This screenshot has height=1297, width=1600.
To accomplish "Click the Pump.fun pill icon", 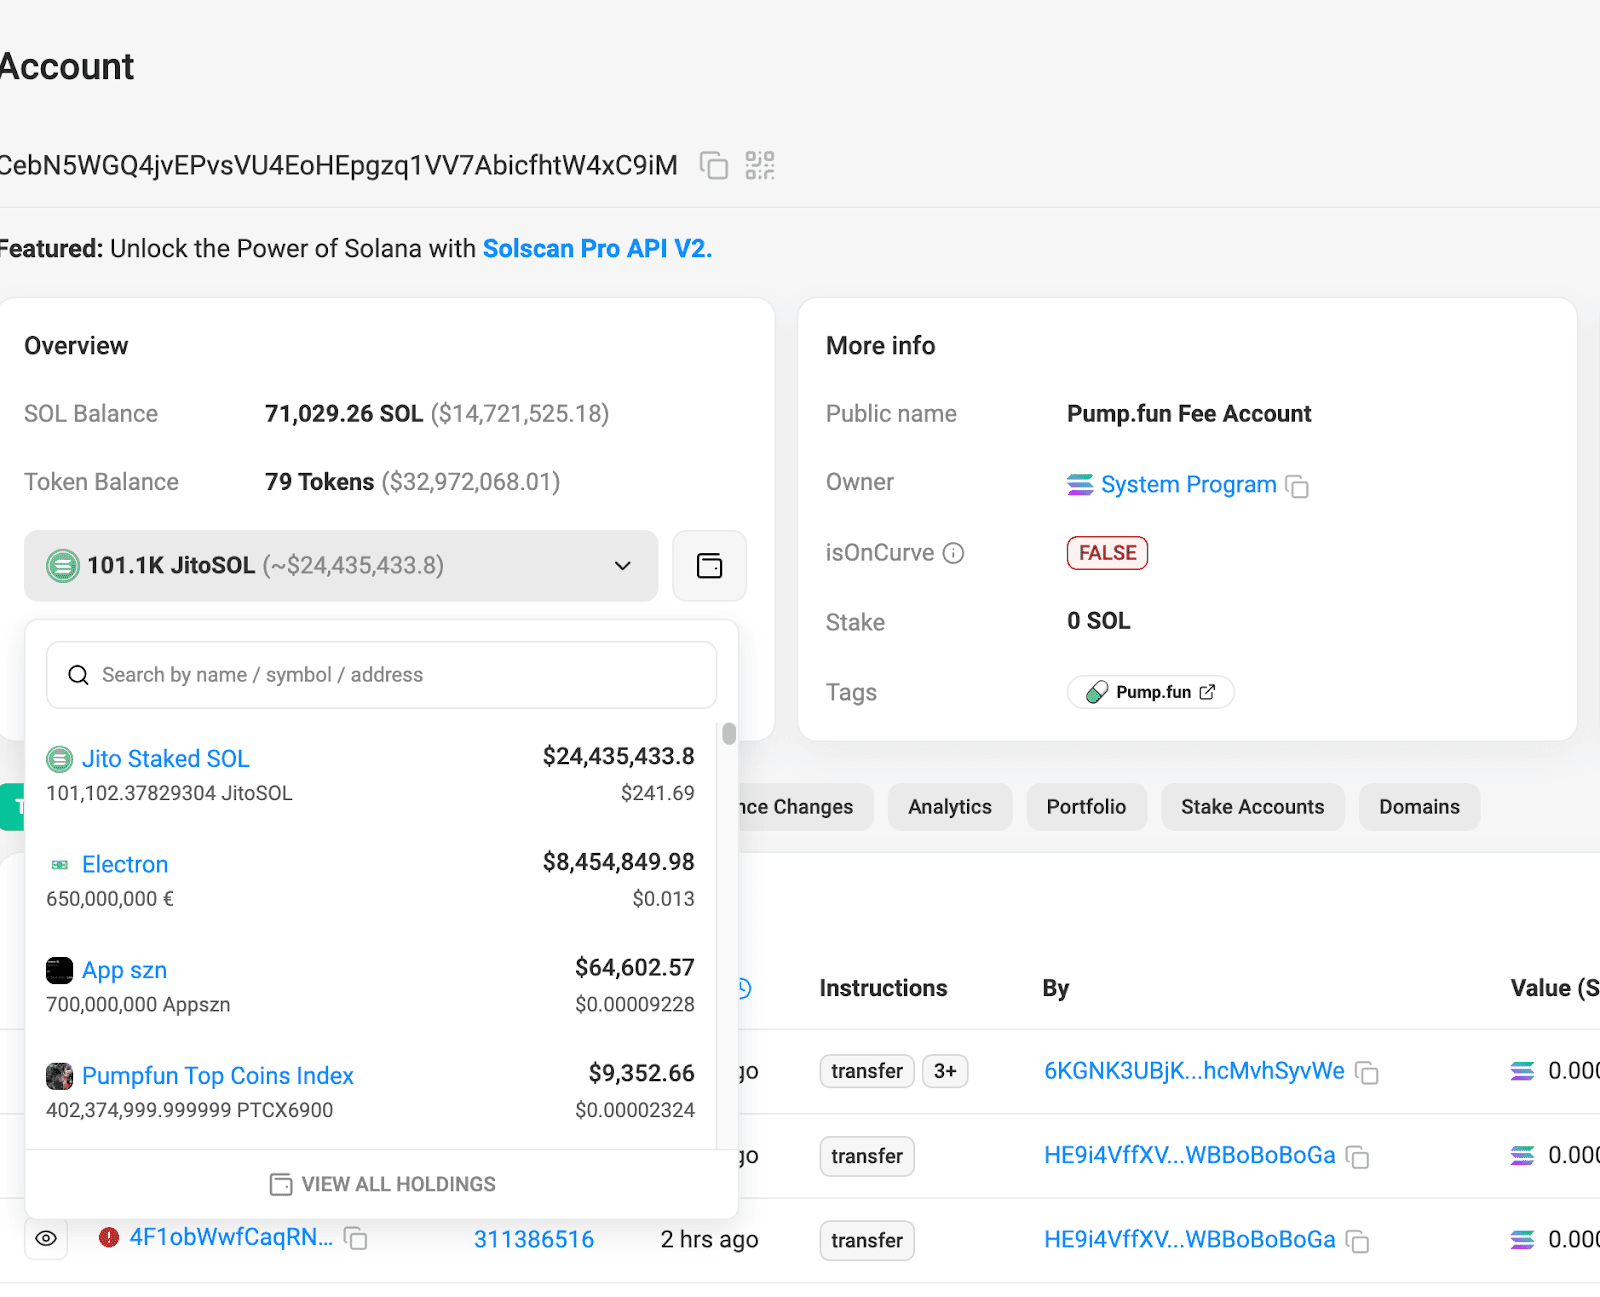I will tap(1097, 692).
